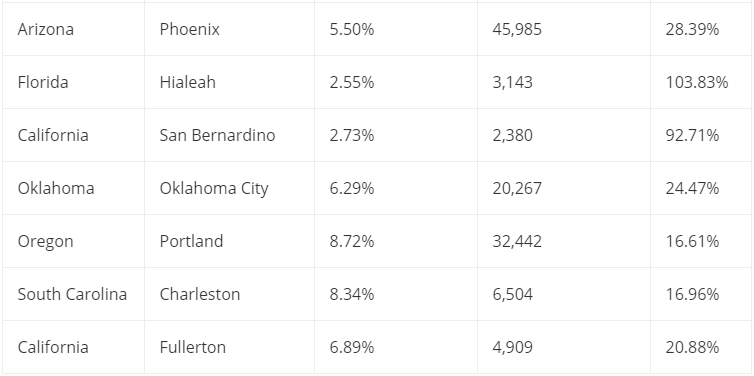Select the 2.73% value cell

coord(396,135)
